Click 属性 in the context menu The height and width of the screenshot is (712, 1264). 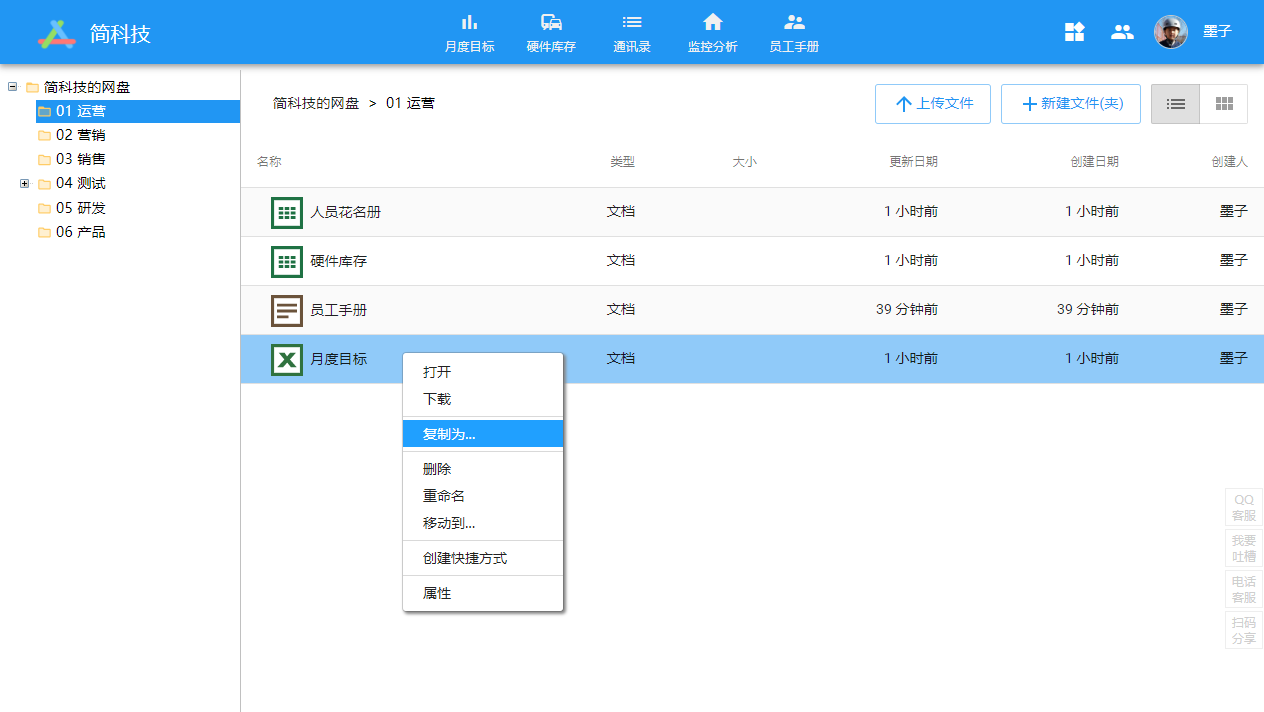[437, 593]
